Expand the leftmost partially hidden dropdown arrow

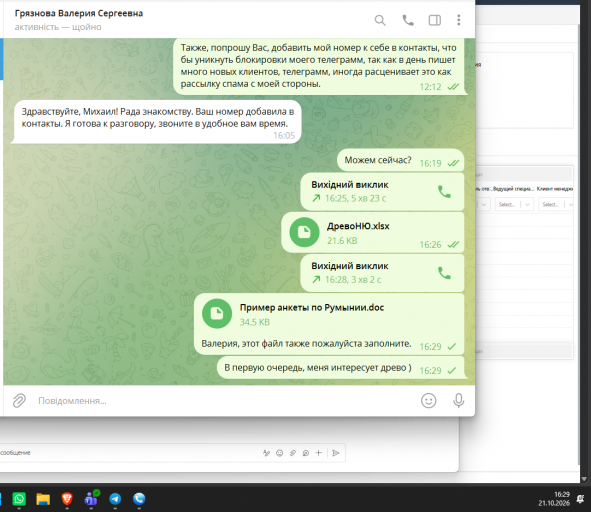point(484,204)
